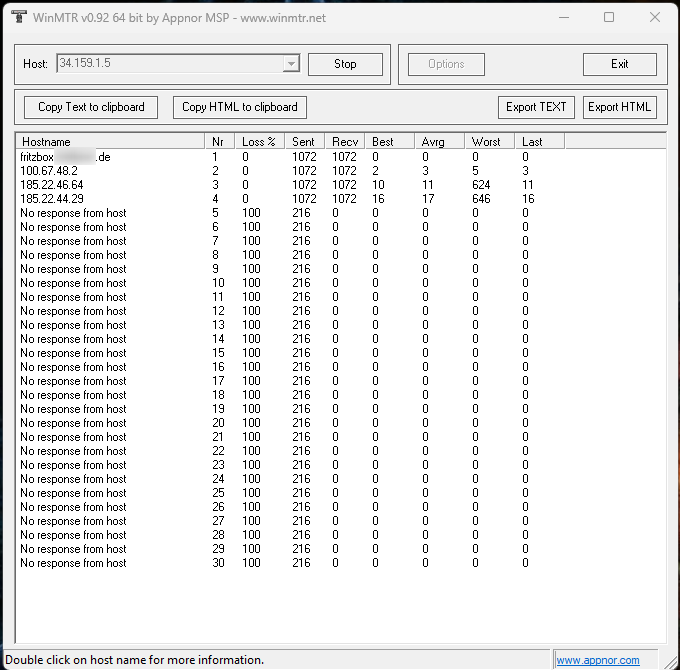Screen dimensions: 680x670
Task: Maximize the WinMTR window
Action: 609,17
